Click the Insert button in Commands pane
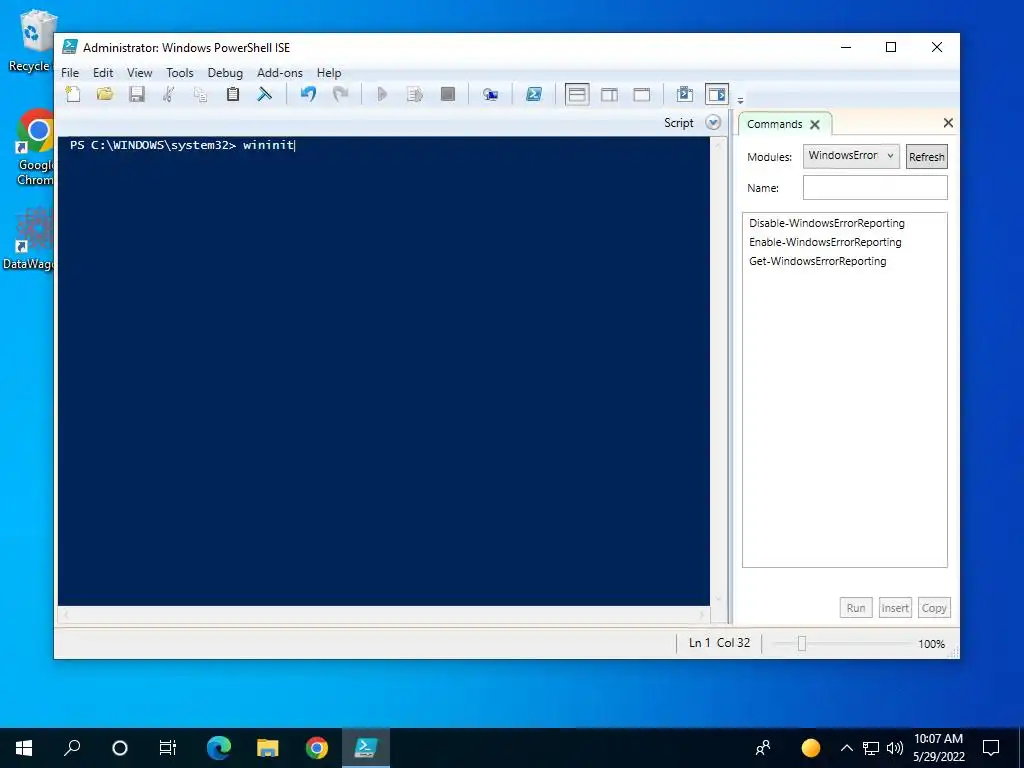 pyautogui.click(x=895, y=607)
